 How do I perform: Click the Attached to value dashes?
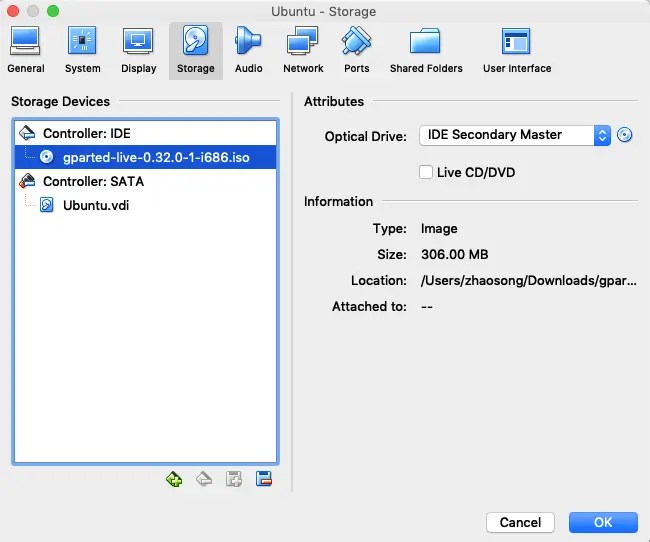(x=427, y=307)
